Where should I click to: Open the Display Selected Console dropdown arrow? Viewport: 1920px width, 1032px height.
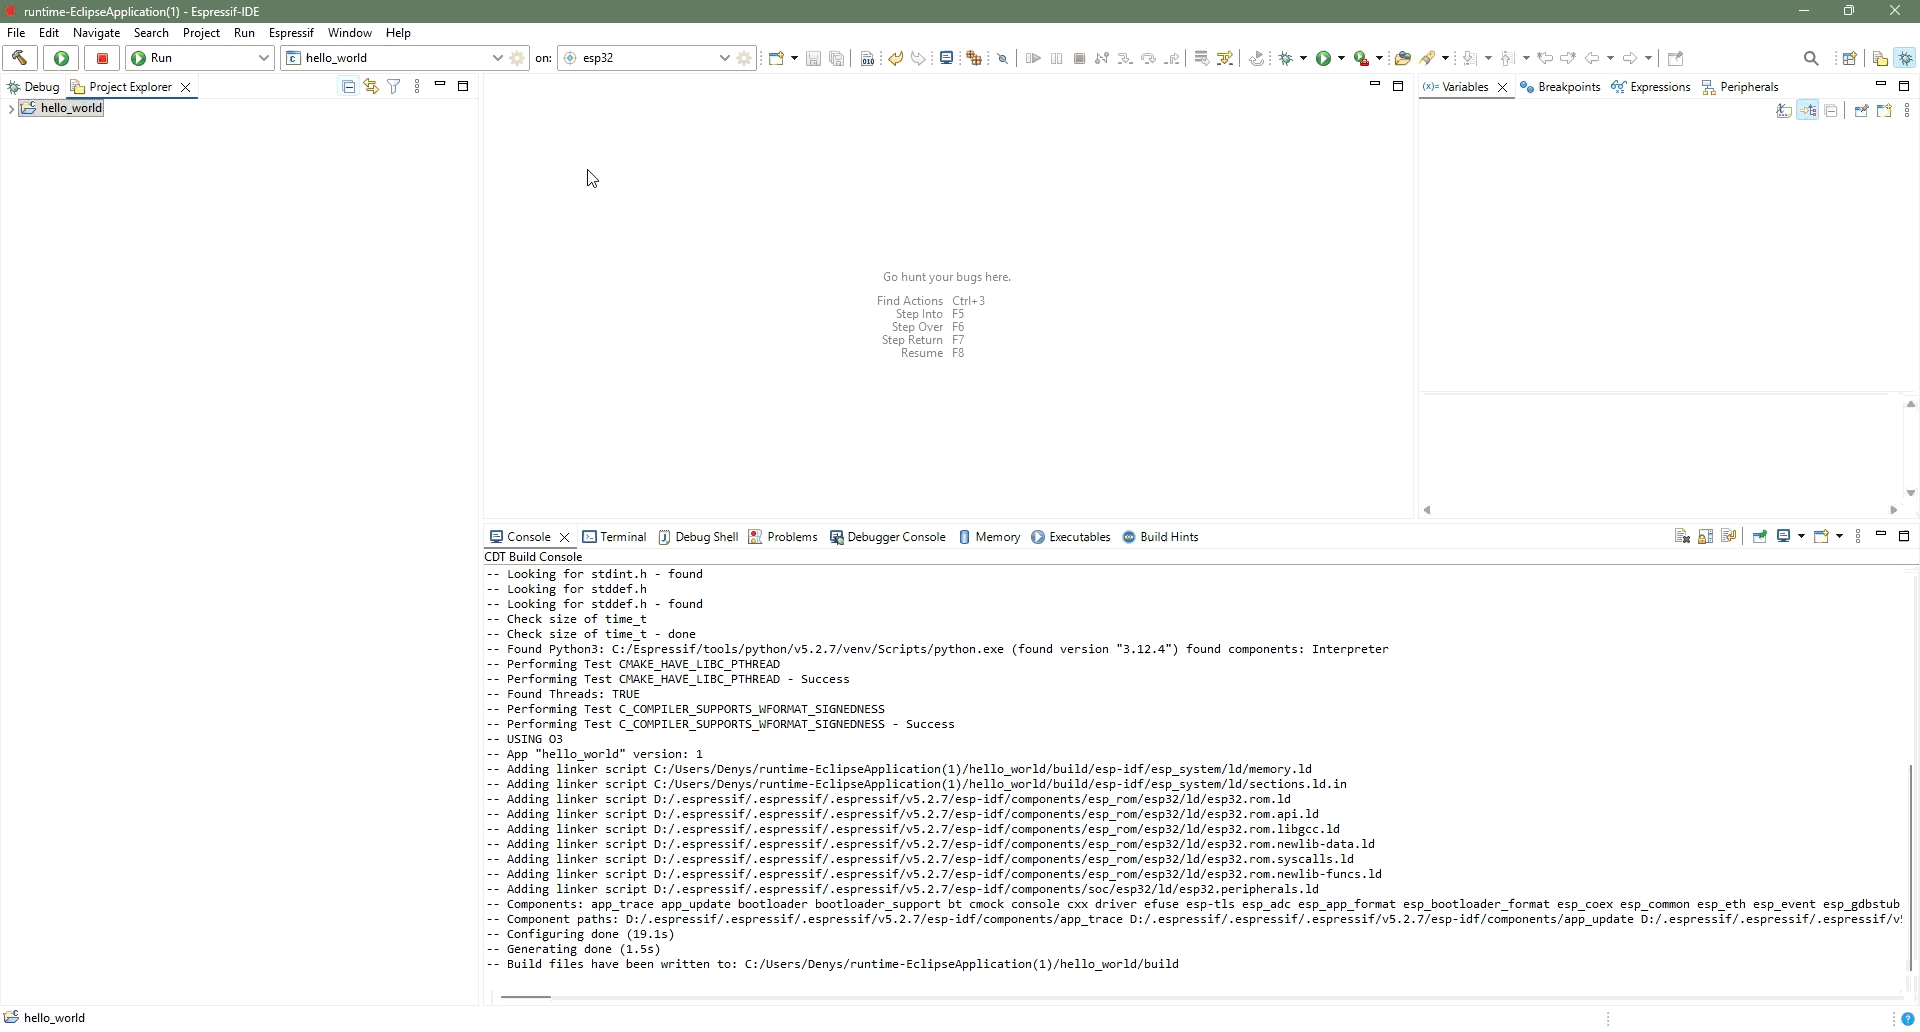pyautogui.click(x=1801, y=537)
